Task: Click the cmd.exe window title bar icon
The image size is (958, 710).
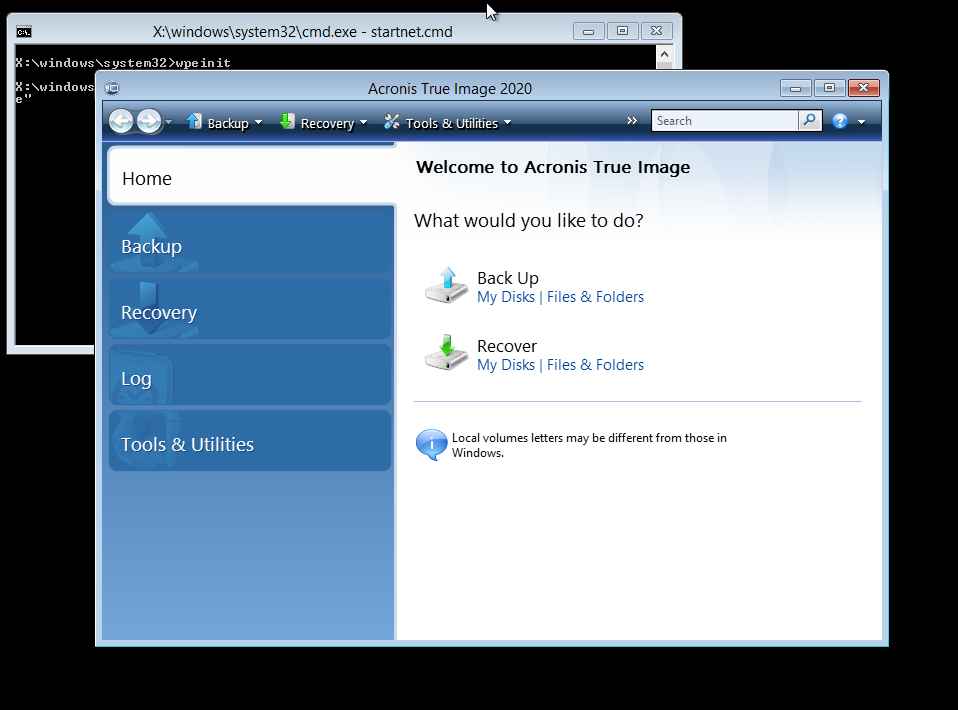Action: point(24,32)
